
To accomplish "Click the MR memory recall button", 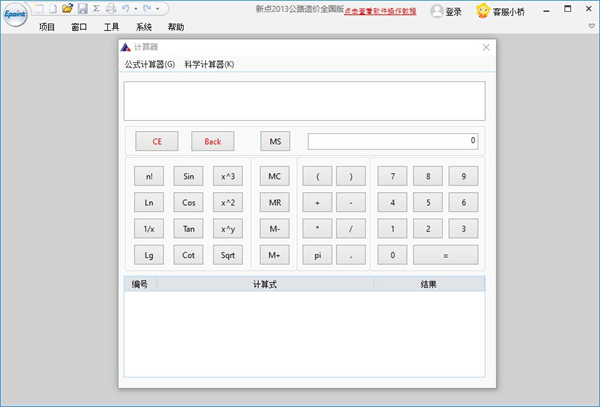I will click(x=275, y=202).
